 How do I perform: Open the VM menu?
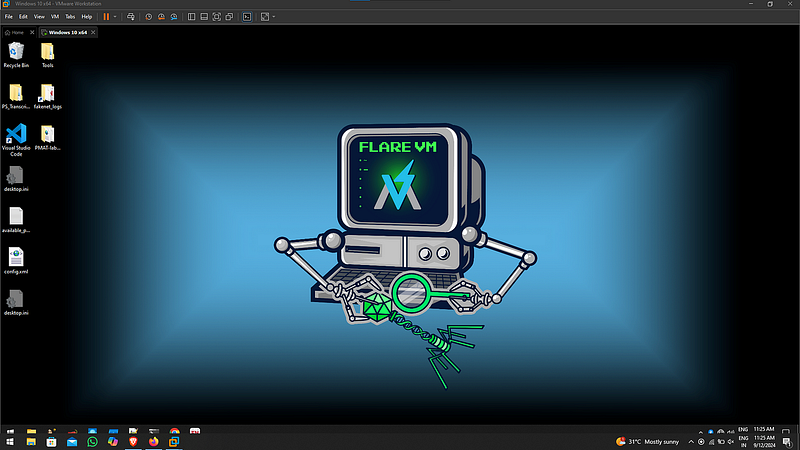55,17
